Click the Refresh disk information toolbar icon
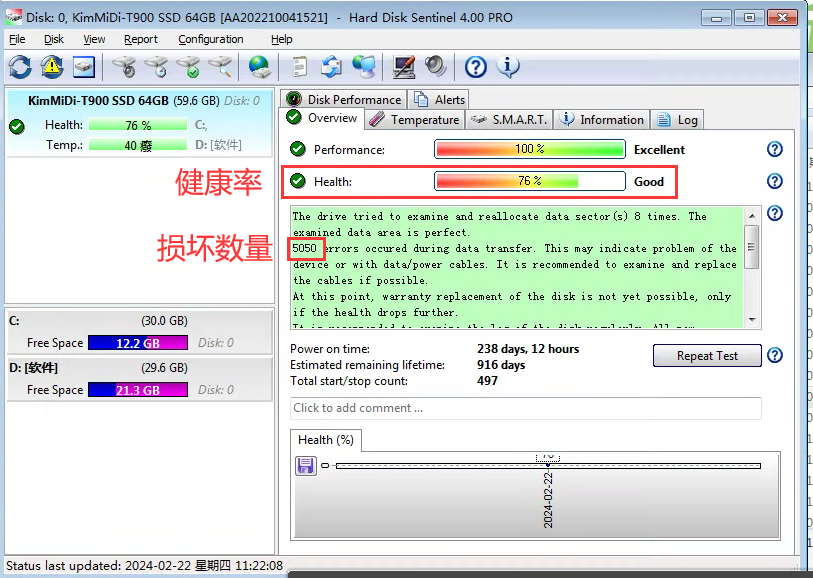 coord(20,67)
